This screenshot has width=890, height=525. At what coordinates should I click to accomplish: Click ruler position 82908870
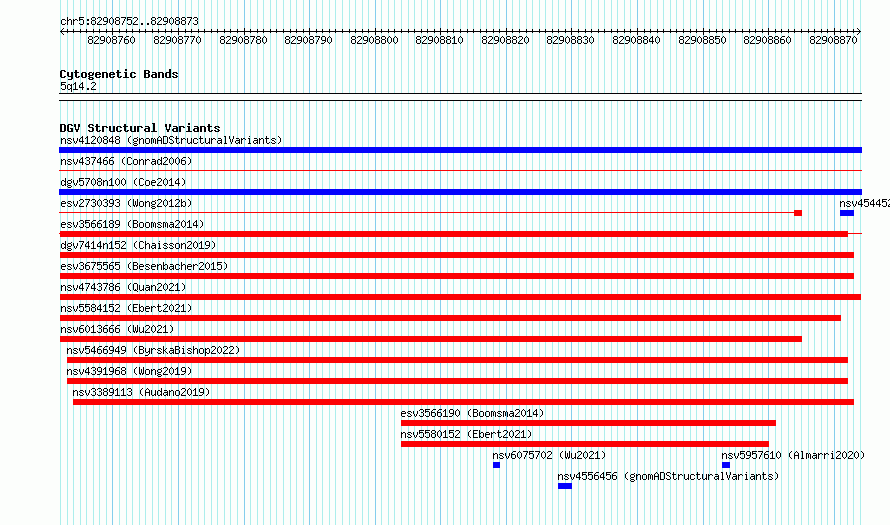833,40
